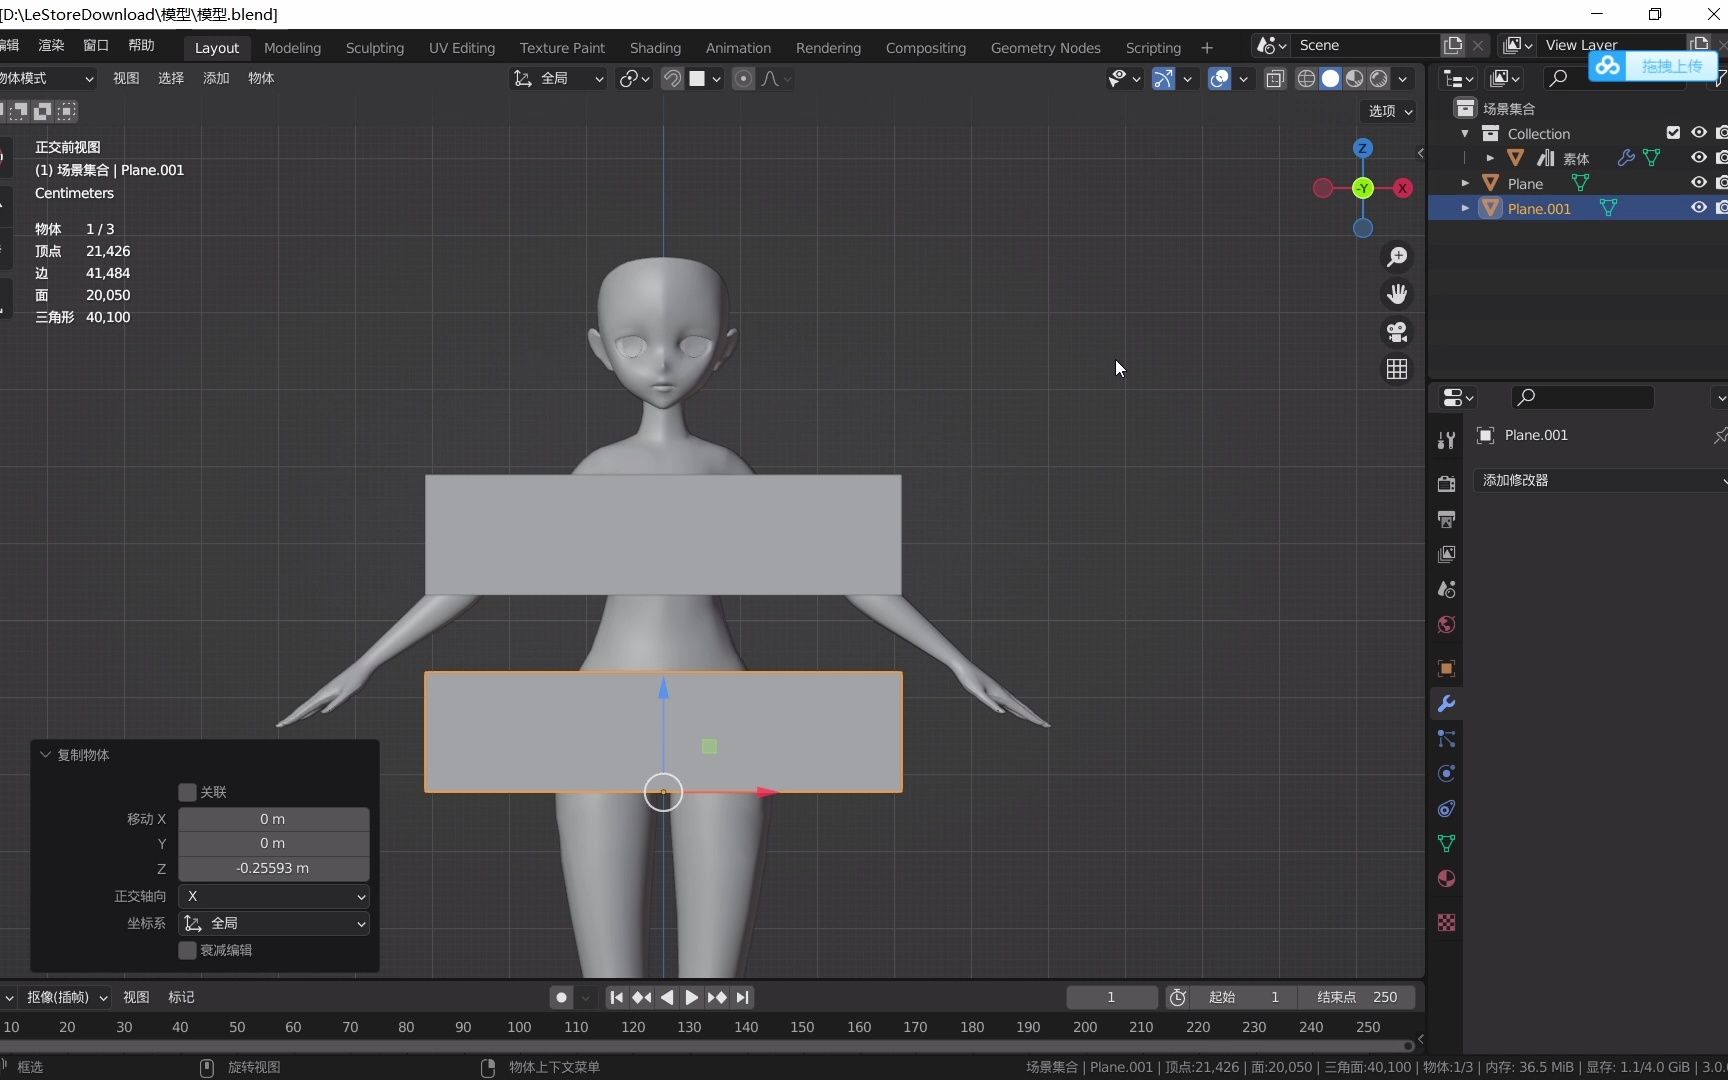Open the Material properties tab (sphere icon)
The height and width of the screenshot is (1080, 1728).
click(1446, 879)
